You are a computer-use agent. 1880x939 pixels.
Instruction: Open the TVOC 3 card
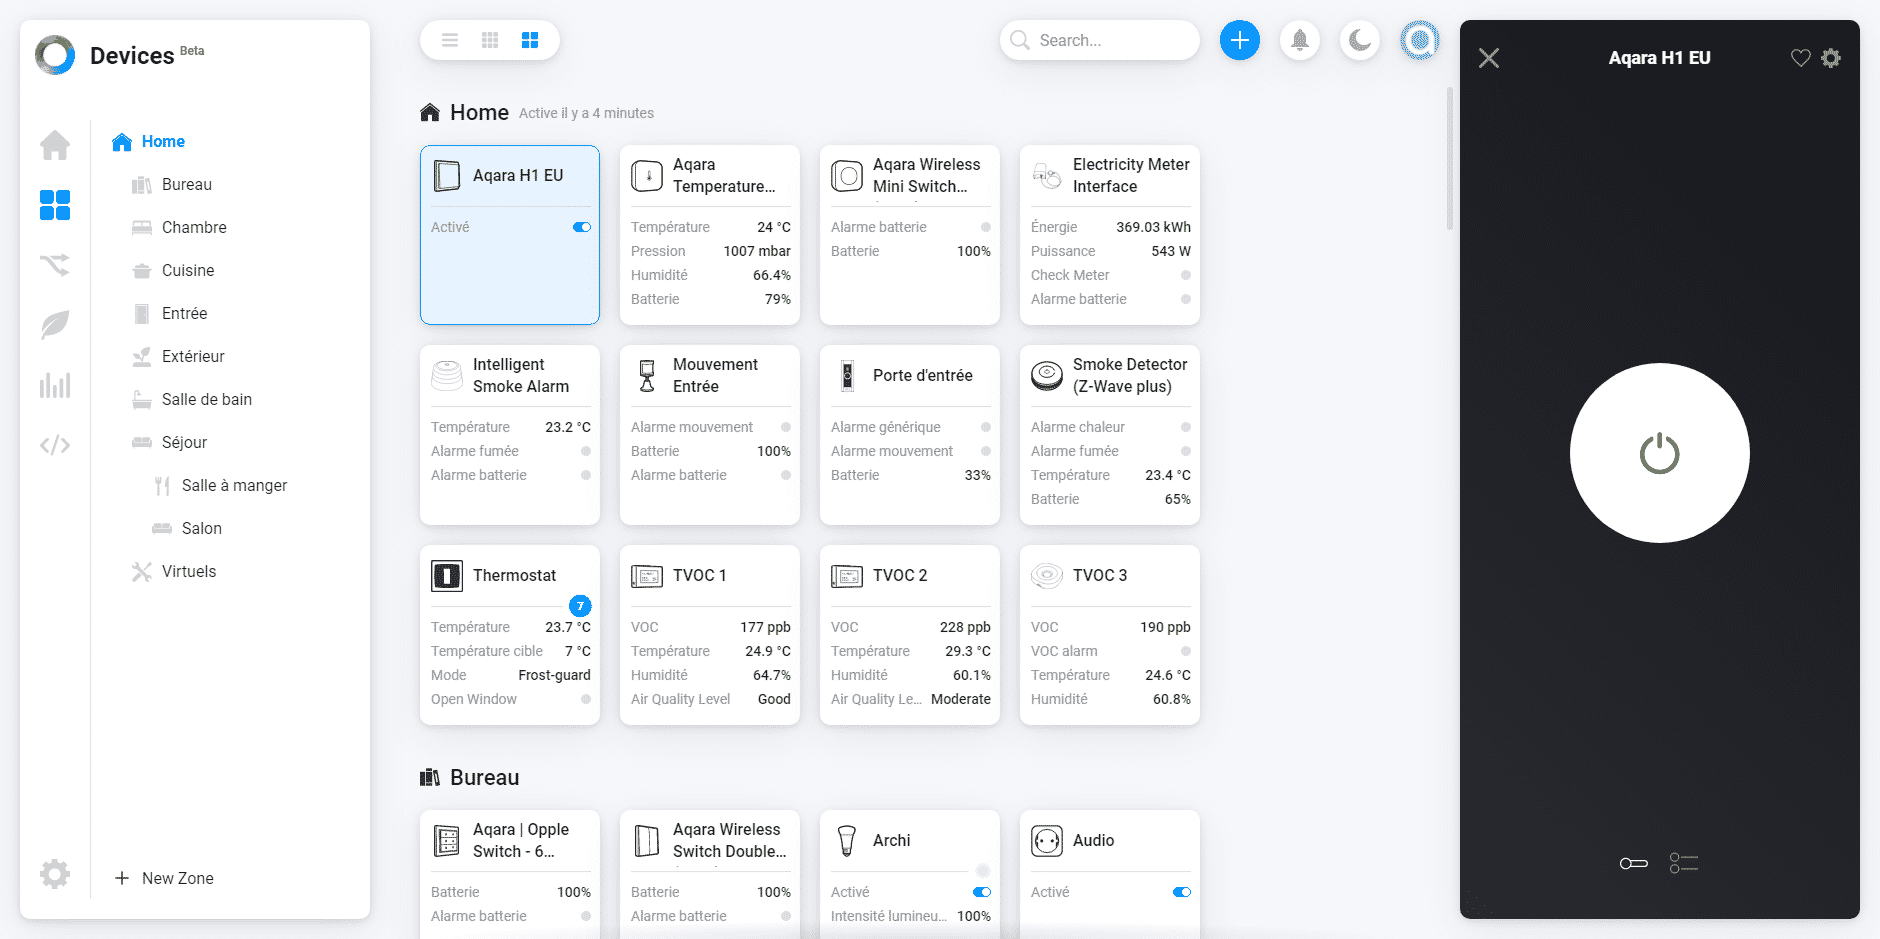tap(1110, 635)
